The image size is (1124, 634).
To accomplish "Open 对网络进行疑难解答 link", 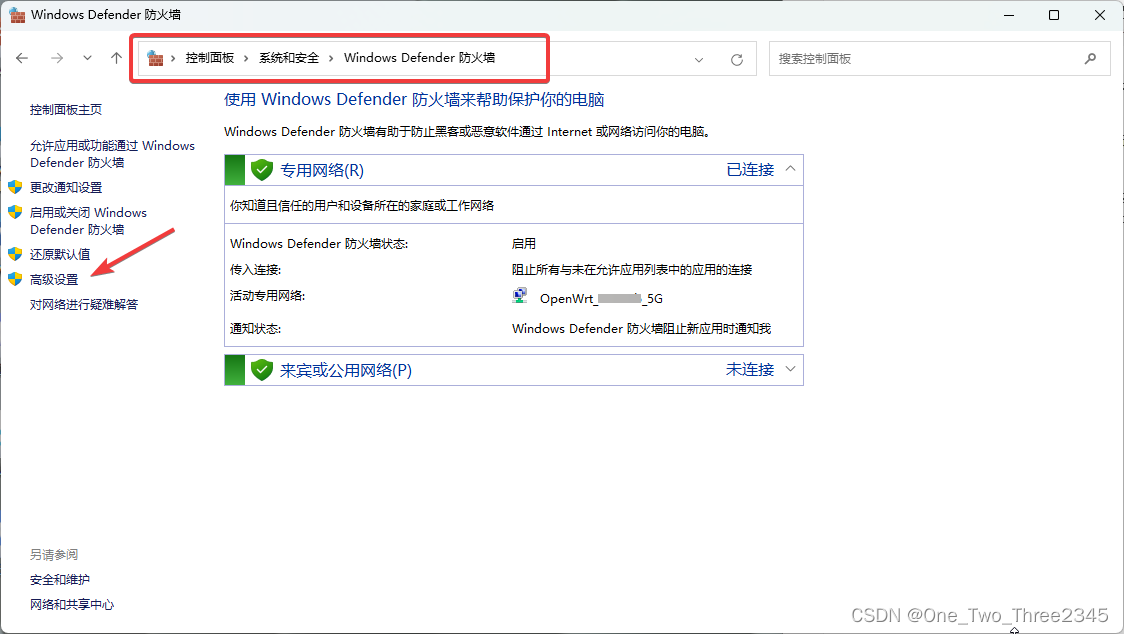I will (84, 305).
